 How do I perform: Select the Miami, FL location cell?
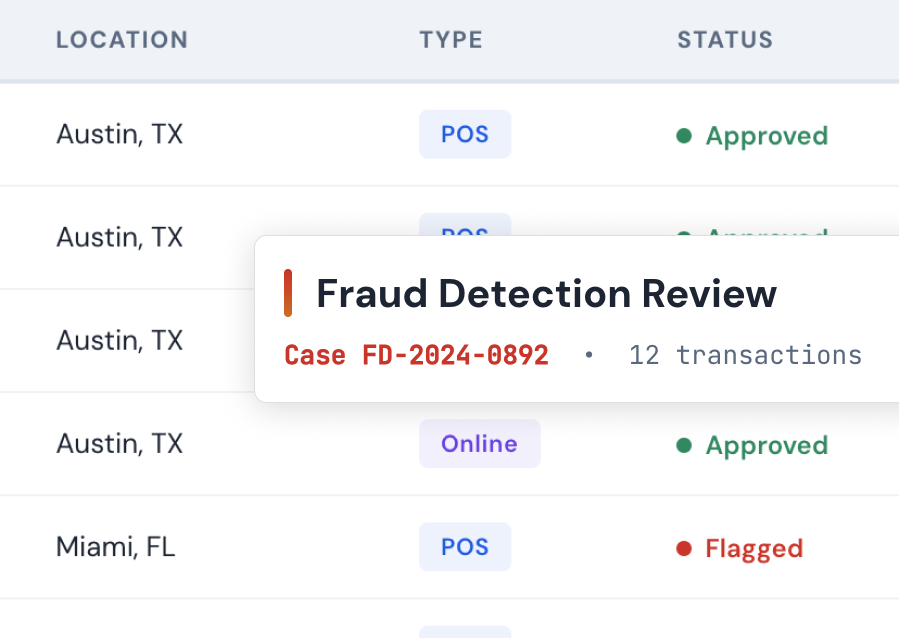[x=115, y=547]
